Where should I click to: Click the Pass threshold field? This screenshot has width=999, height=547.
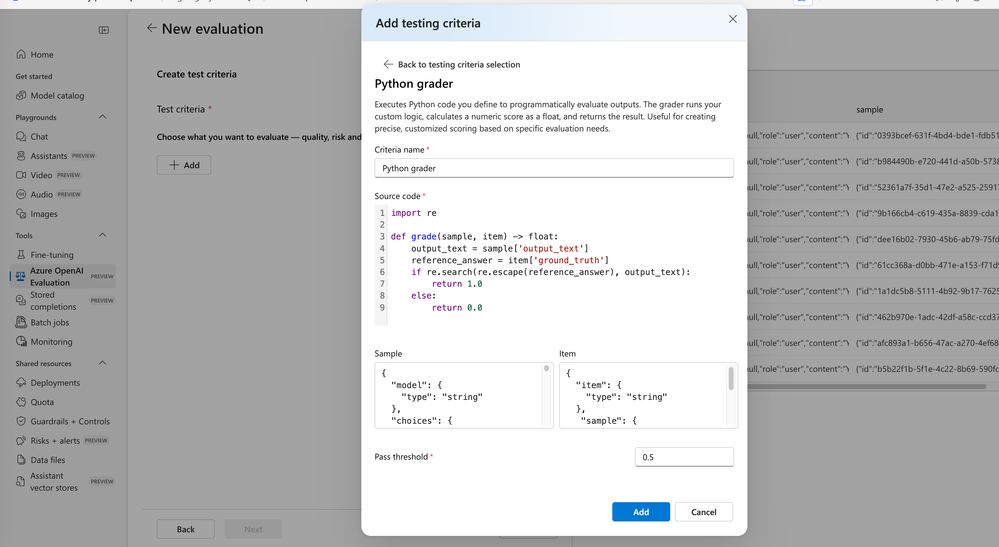click(x=684, y=457)
